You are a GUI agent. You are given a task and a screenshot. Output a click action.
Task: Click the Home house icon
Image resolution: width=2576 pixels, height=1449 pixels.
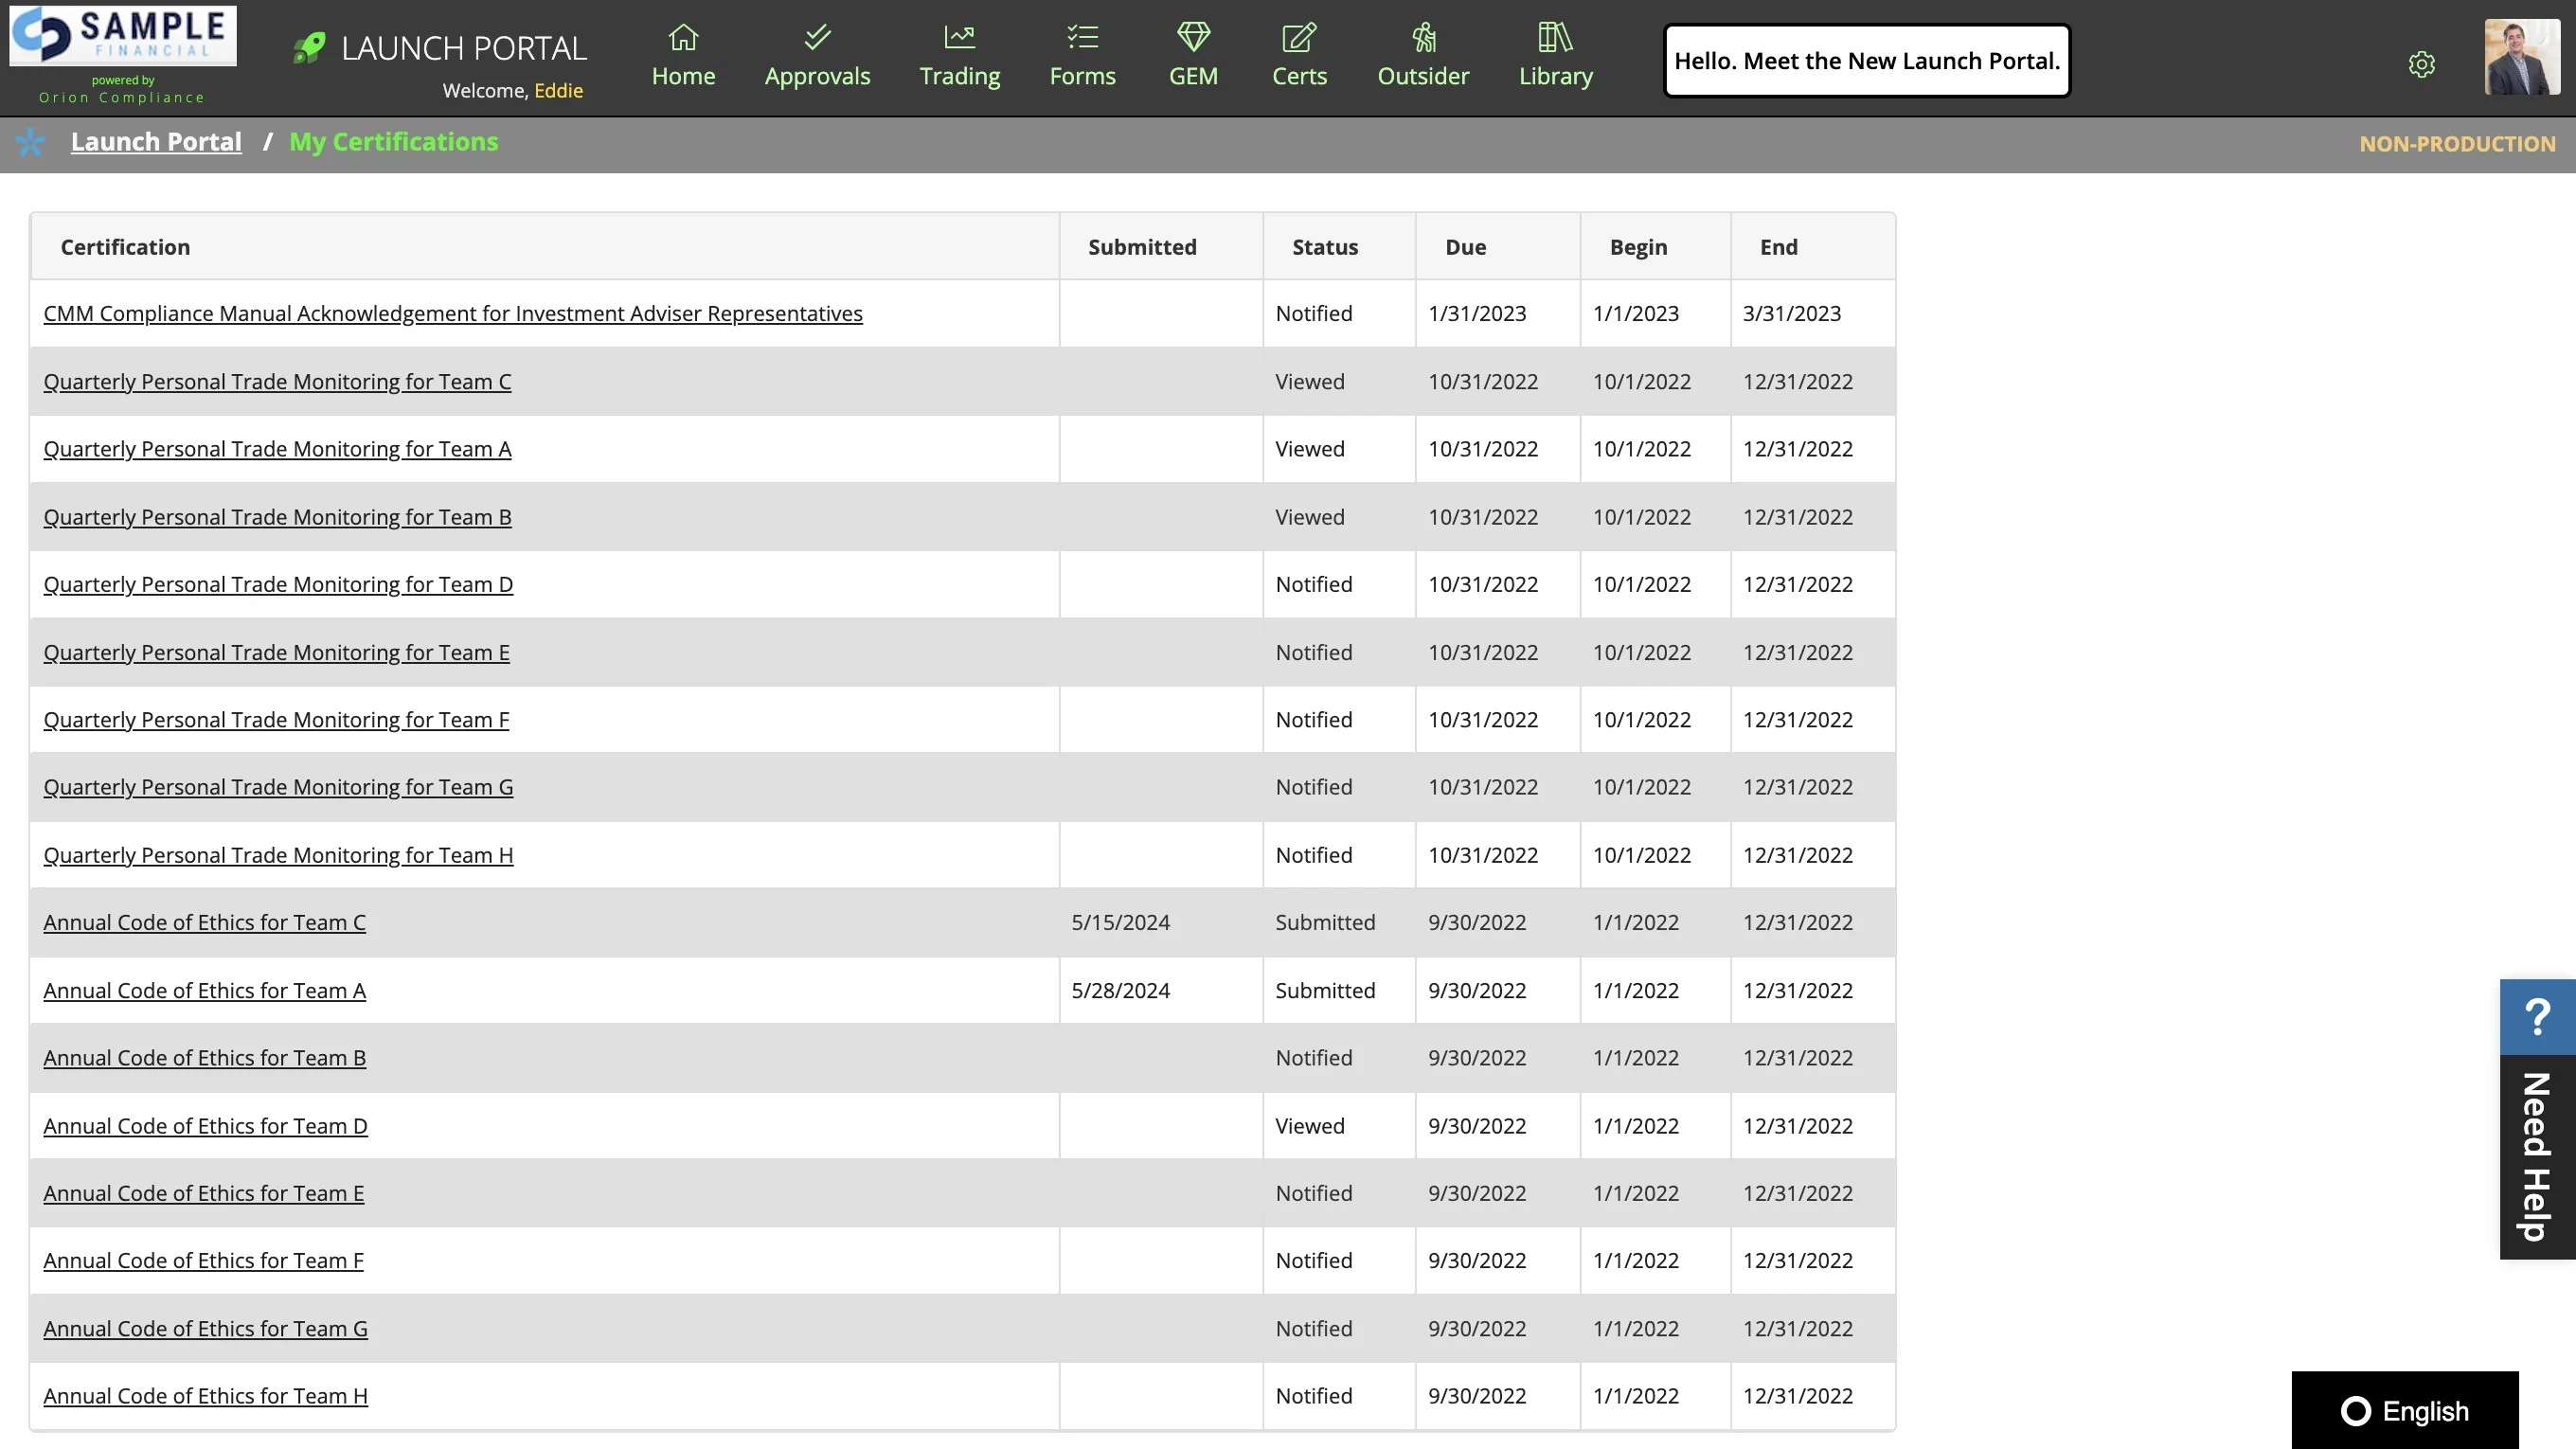(x=683, y=38)
